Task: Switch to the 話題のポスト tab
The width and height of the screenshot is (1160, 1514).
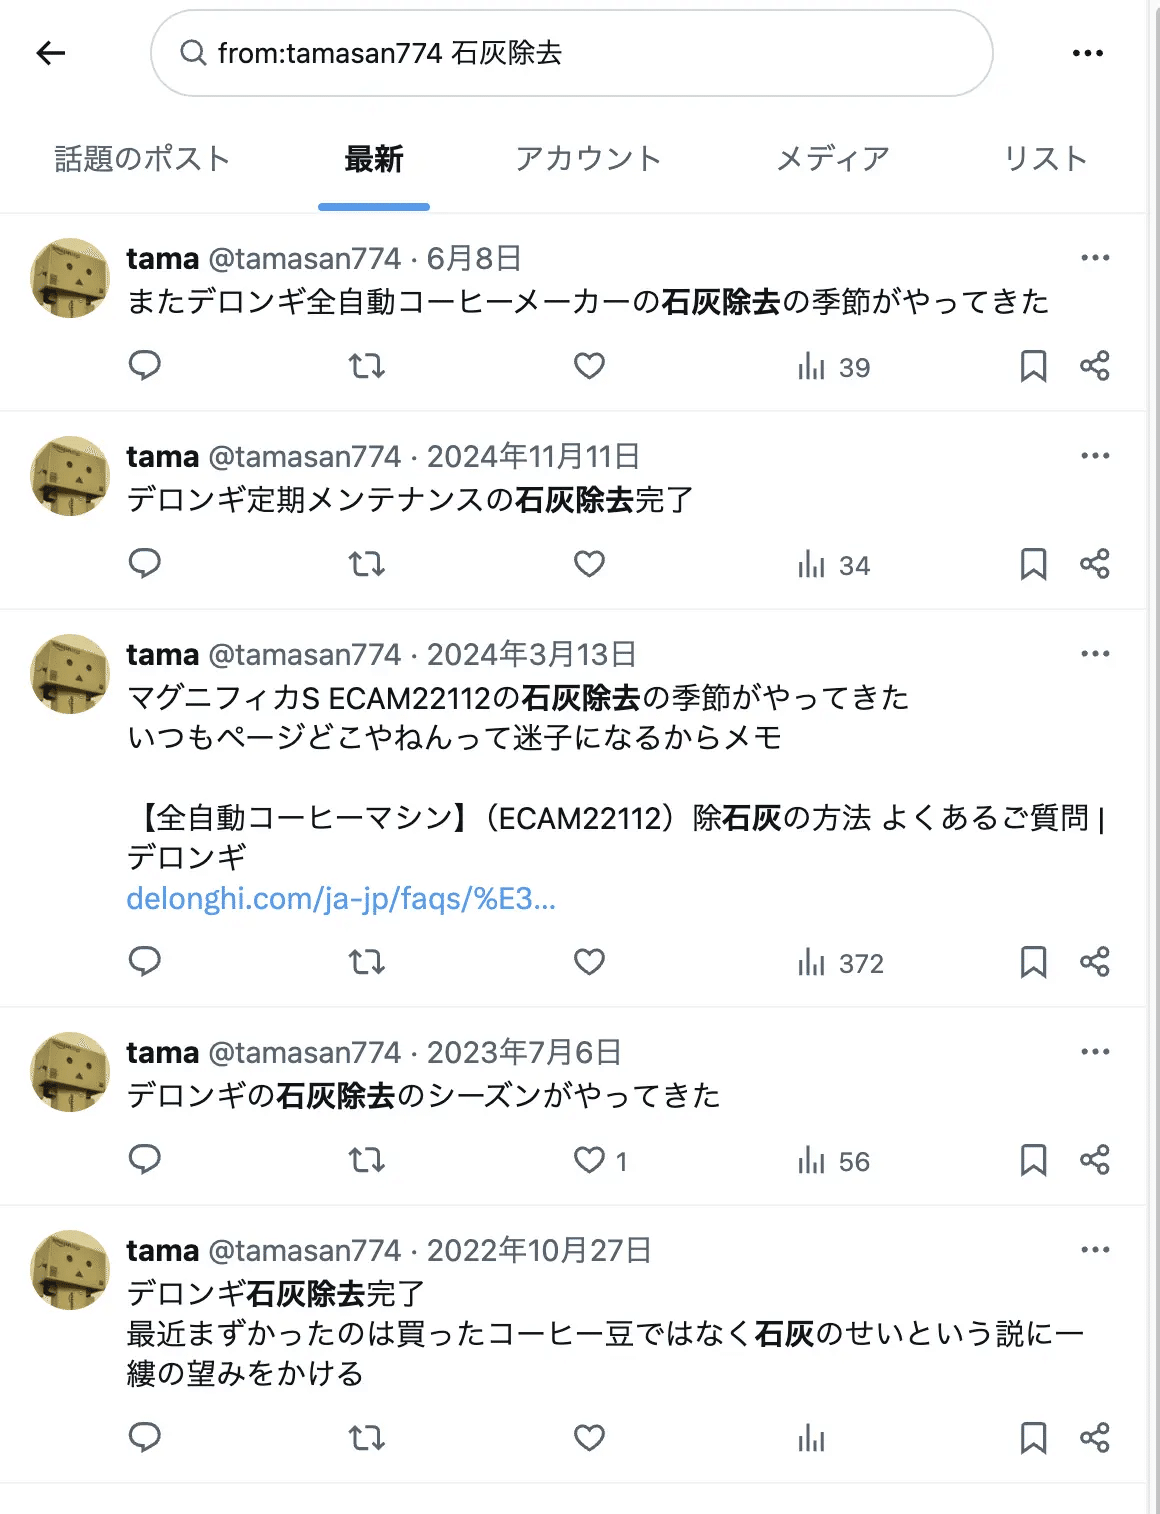Action: [x=142, y=159]
